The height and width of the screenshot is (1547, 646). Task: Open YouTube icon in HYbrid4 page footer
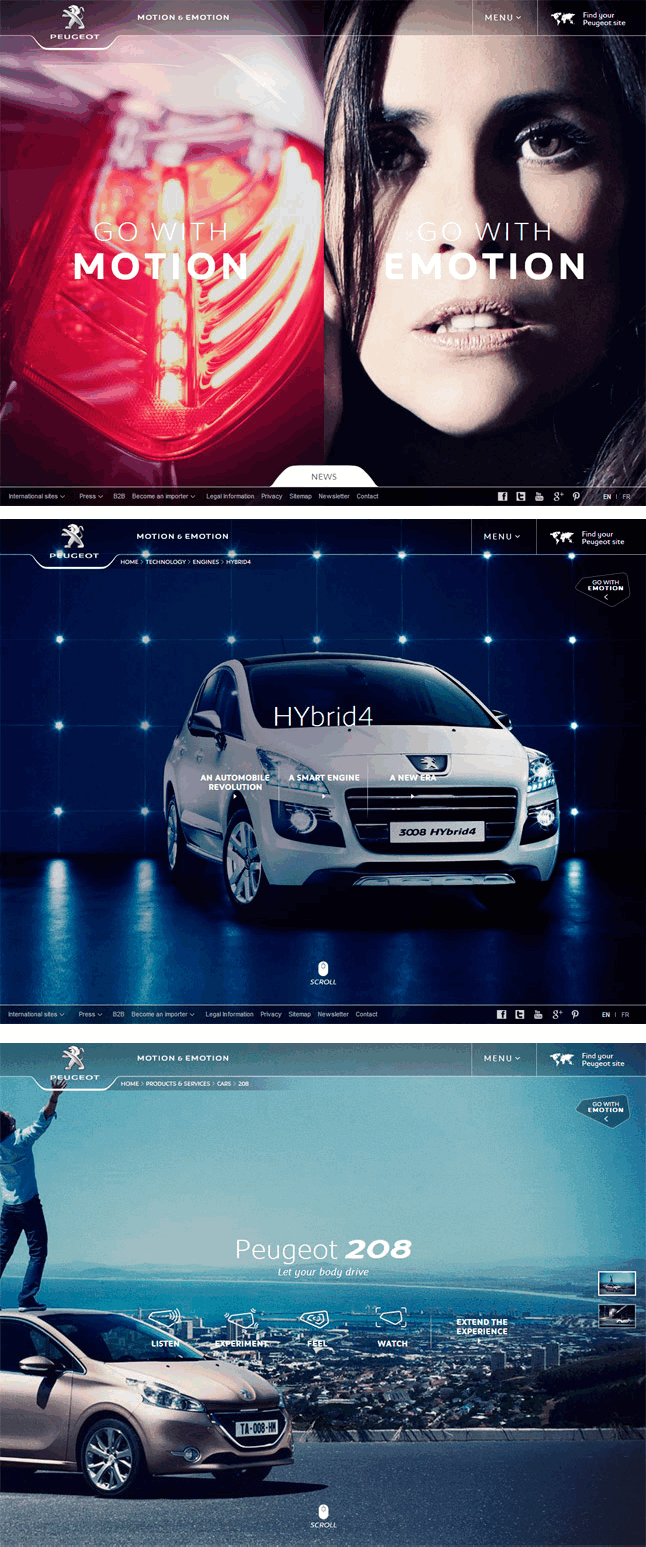(539, 1014)
